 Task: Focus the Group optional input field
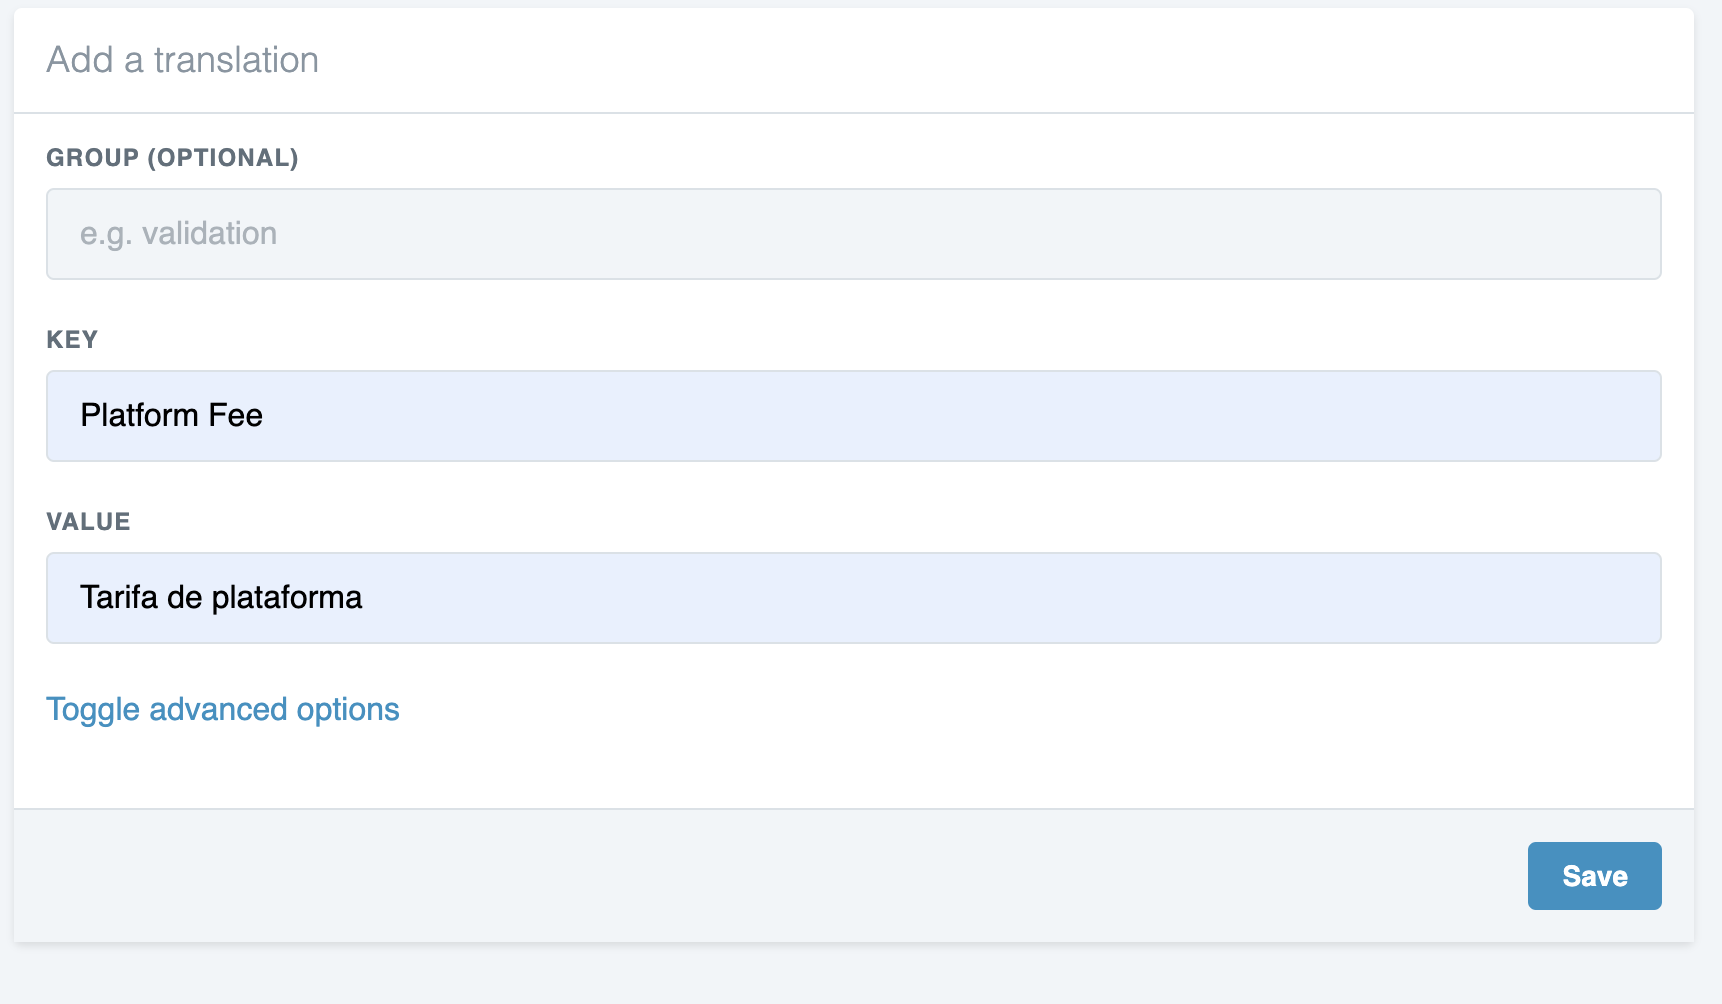click(x=853, y=234)
